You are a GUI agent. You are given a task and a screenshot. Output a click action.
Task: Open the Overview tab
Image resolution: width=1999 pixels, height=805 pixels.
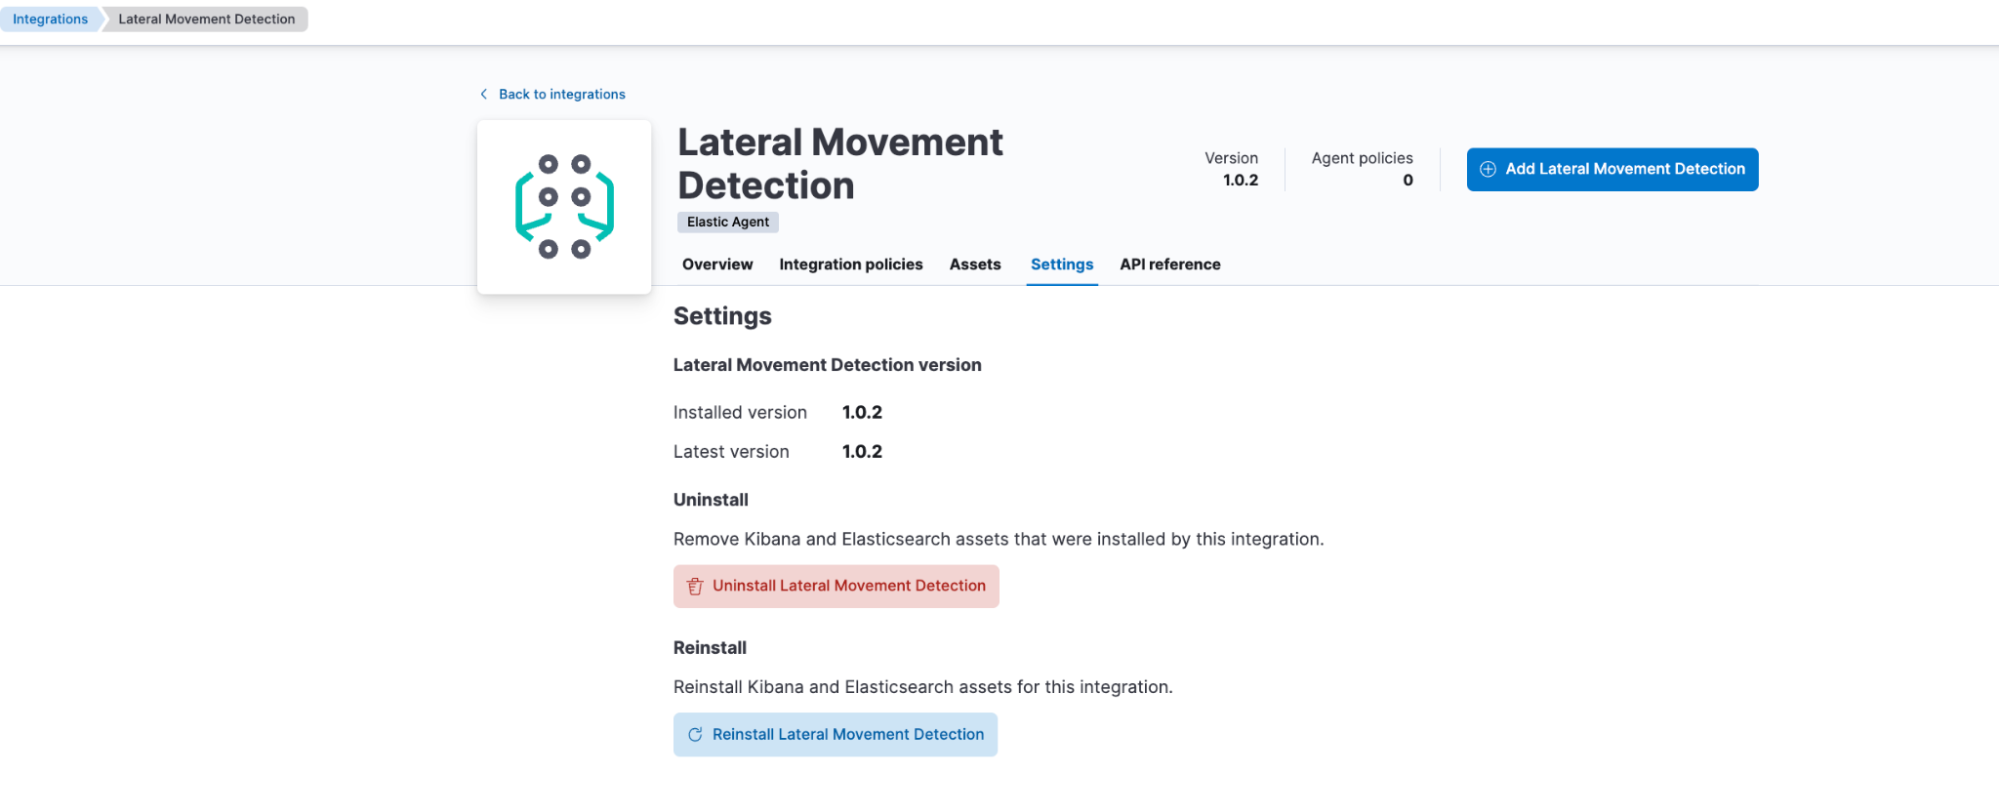tap(717, 264)
